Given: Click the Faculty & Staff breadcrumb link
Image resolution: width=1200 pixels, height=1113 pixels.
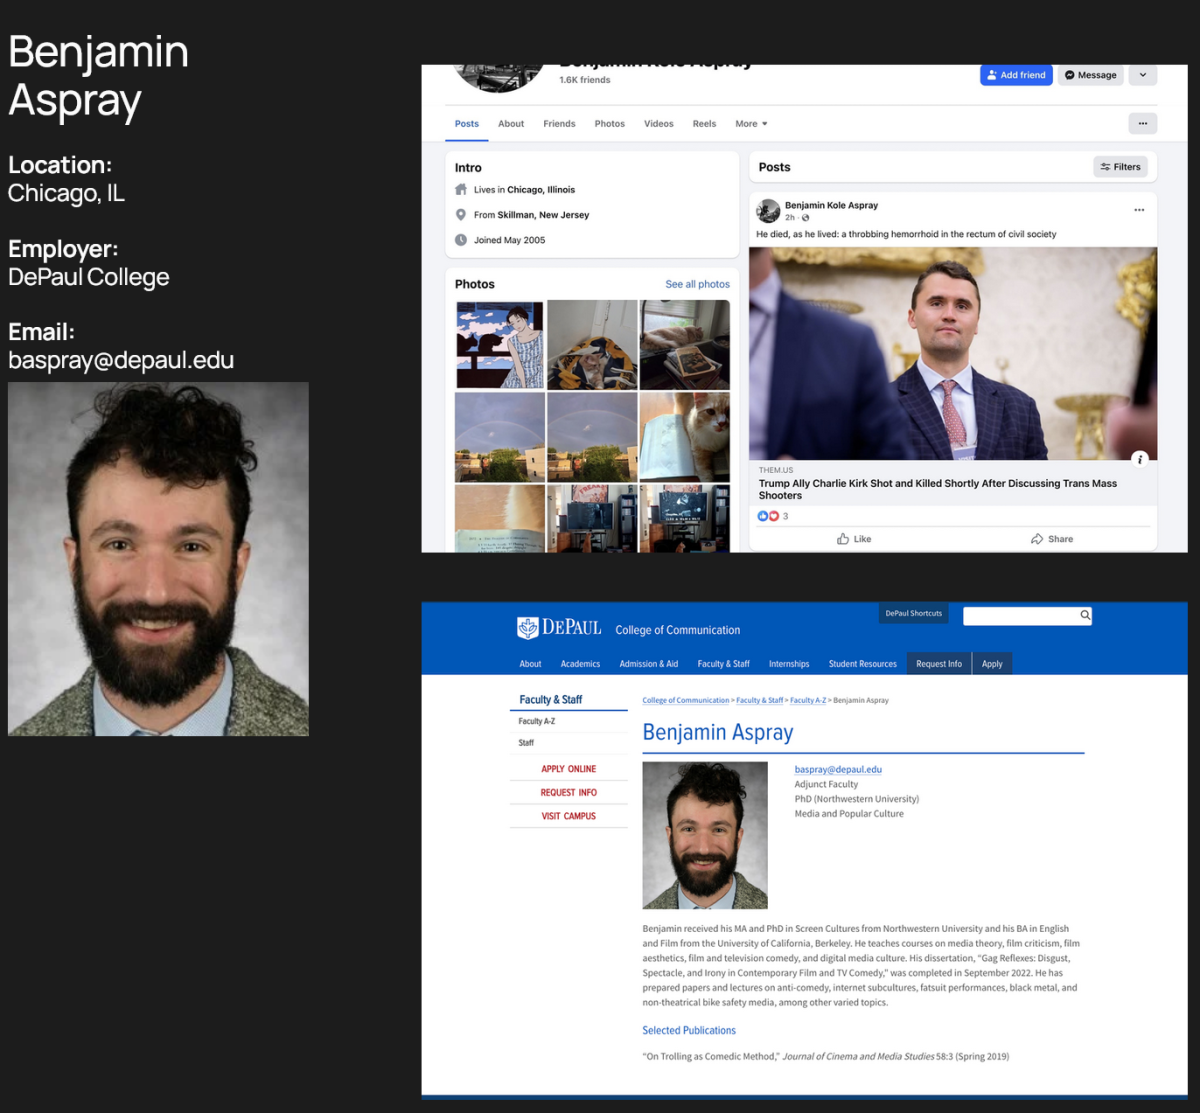Looking at the screenshot, I should coord(760,701).
